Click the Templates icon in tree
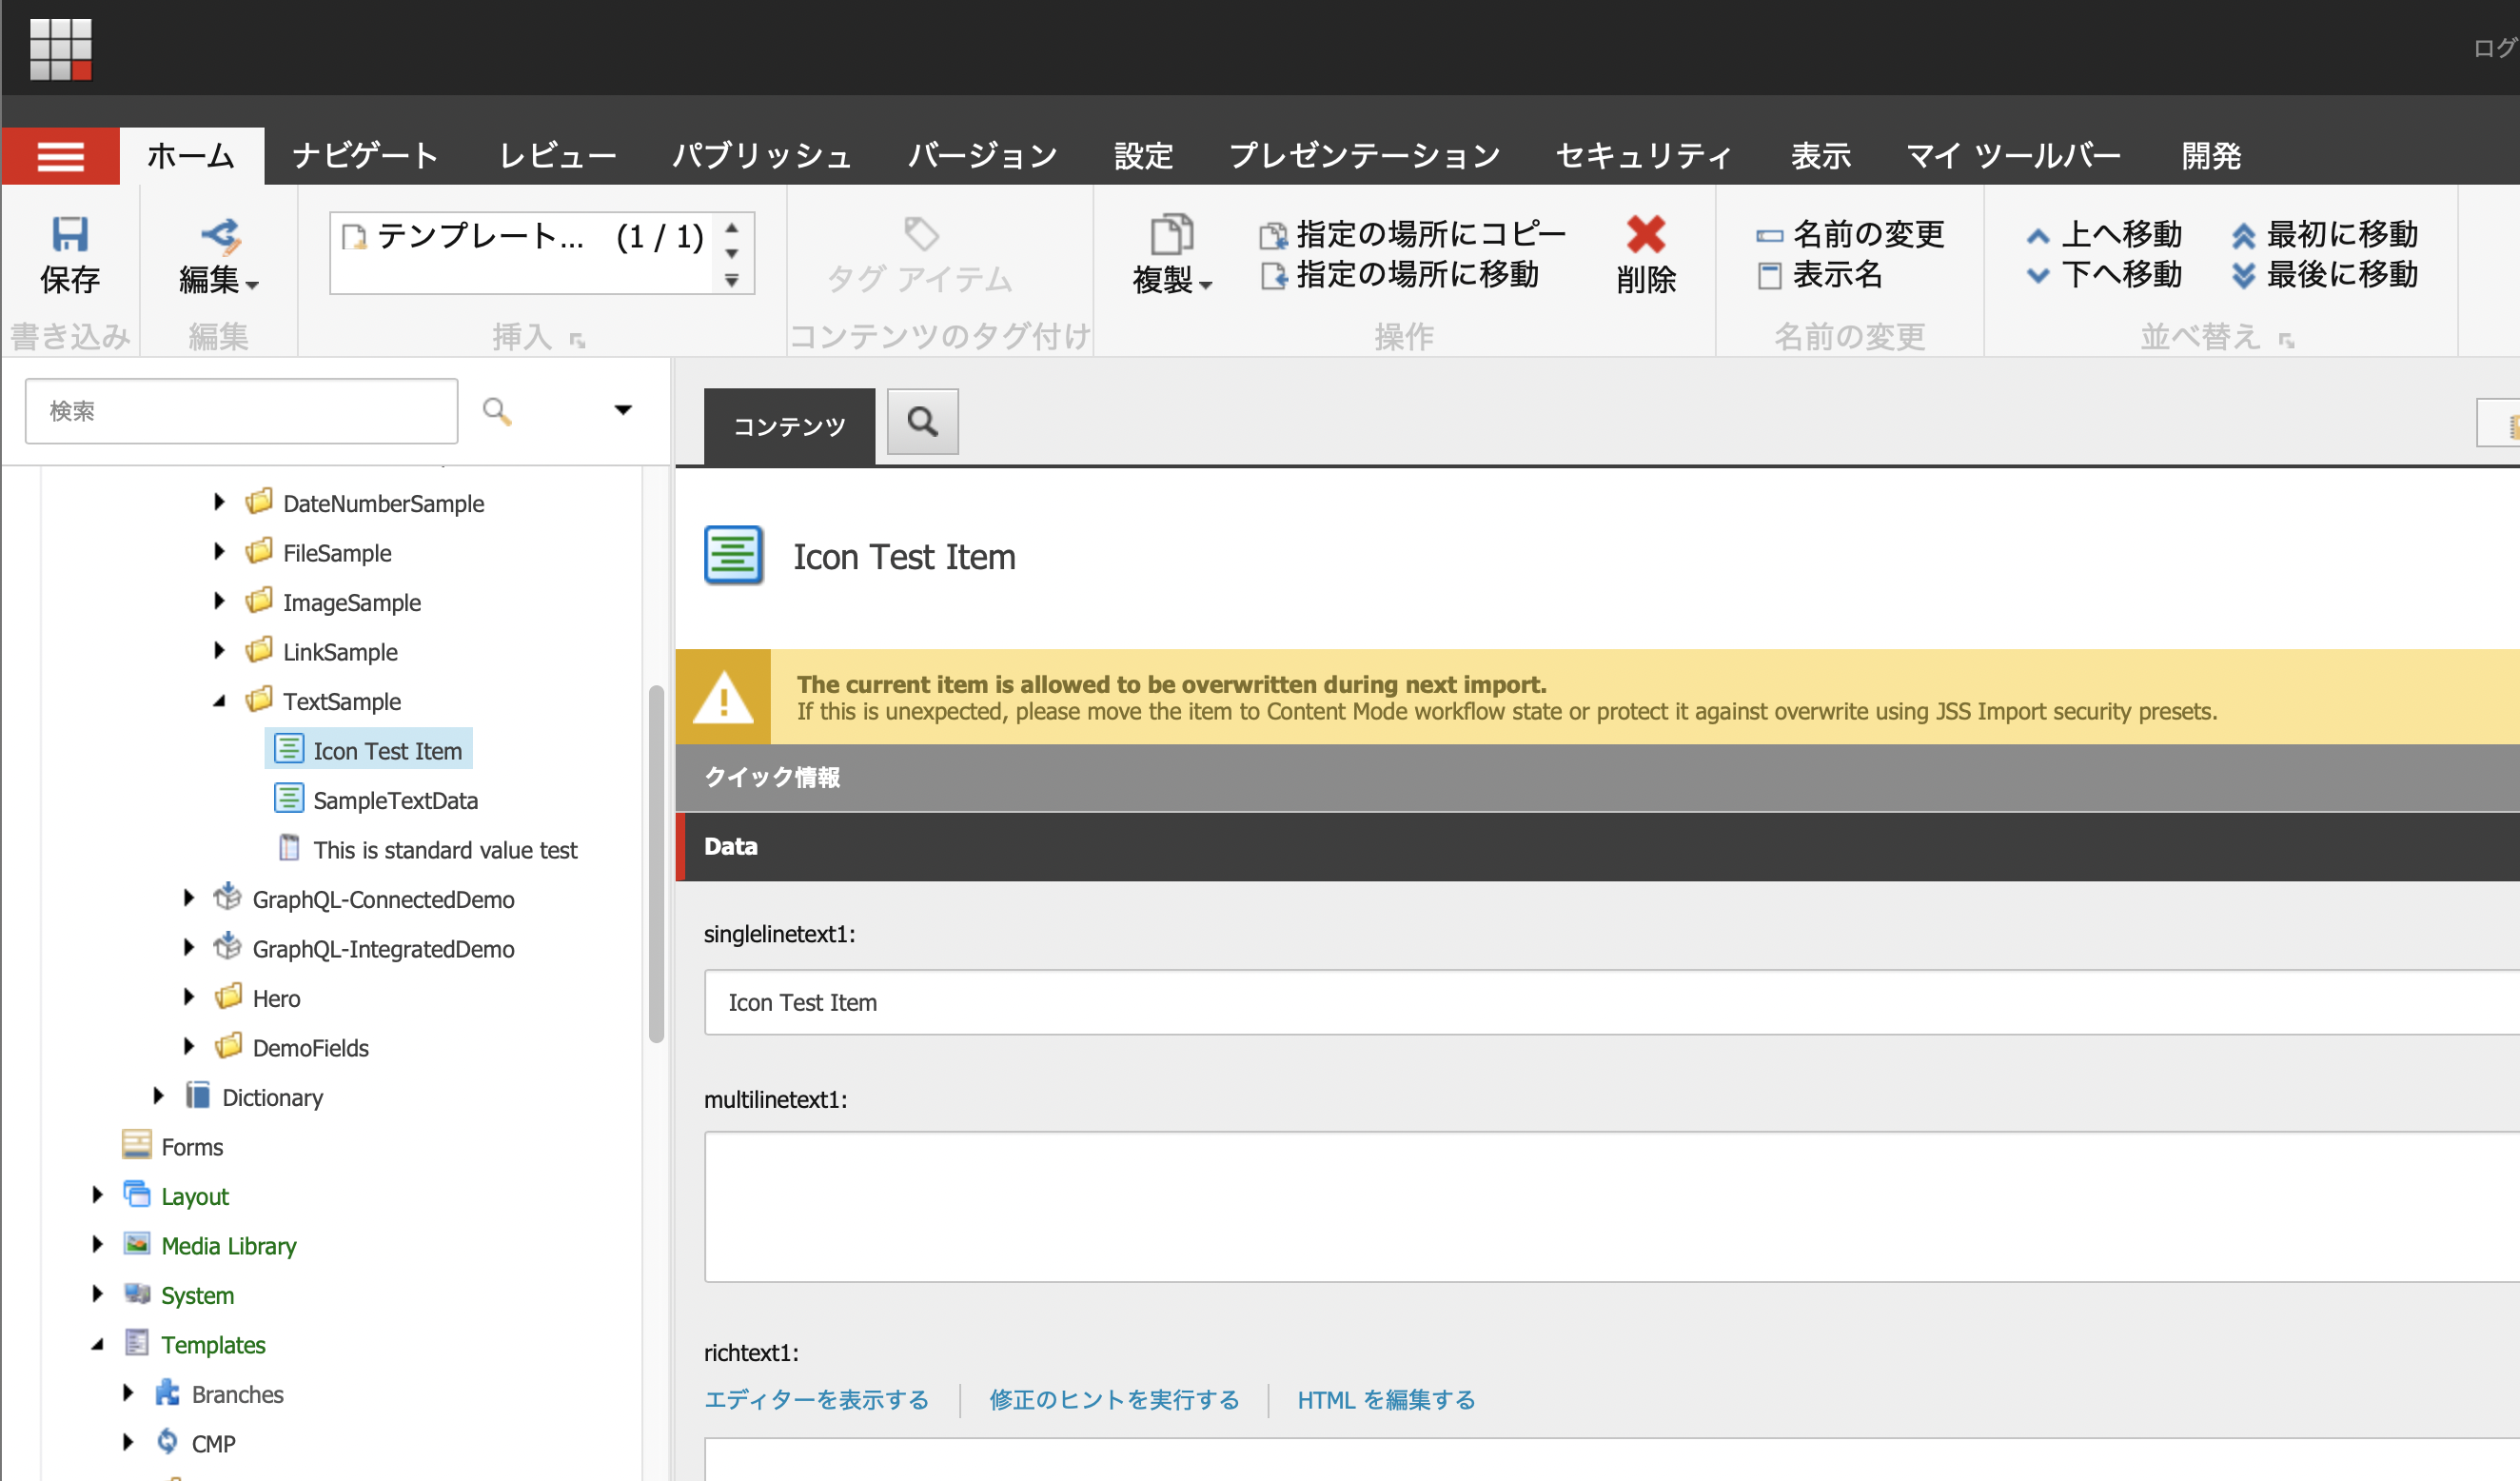This screenshot has width=2520, height=1481. click(x=137, y=1343)
